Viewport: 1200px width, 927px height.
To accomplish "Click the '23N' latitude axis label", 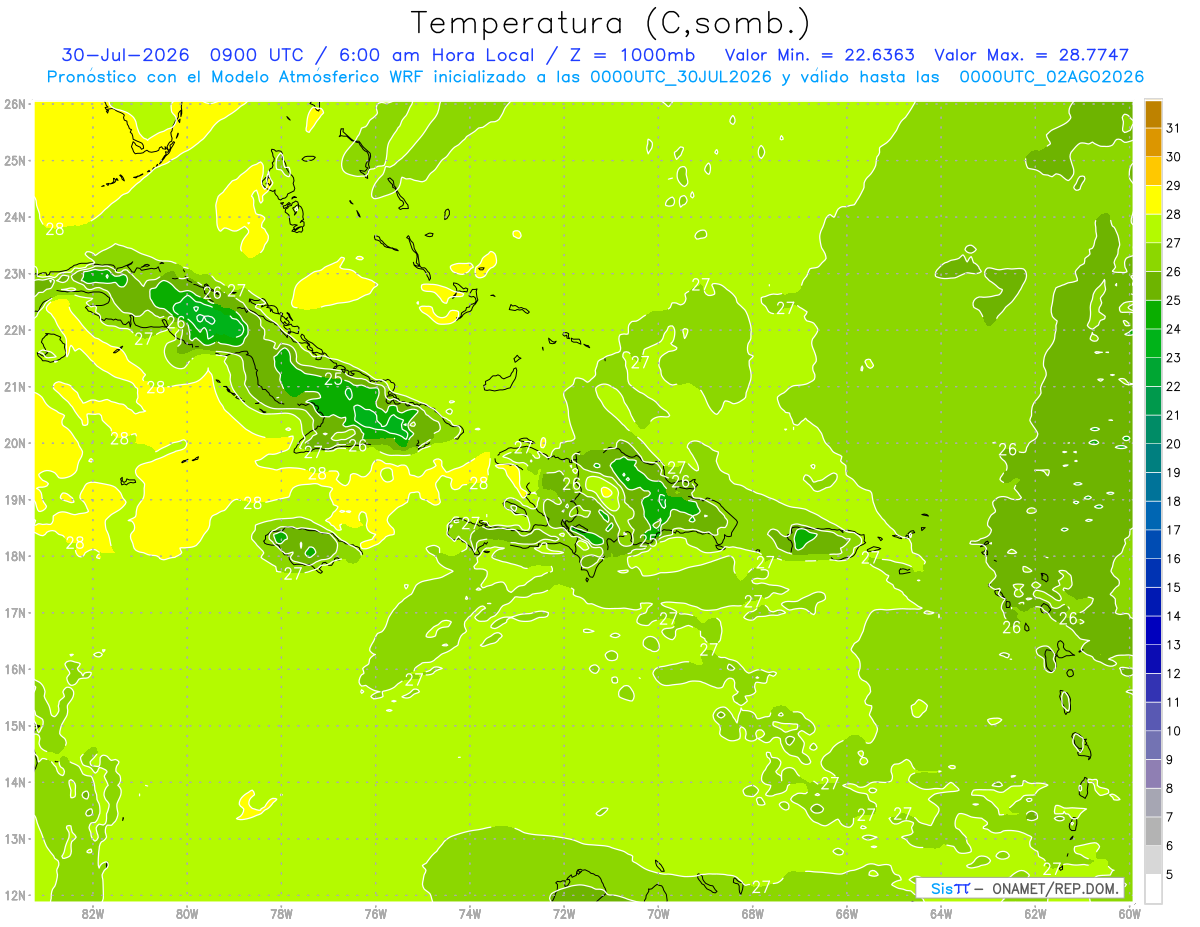I will point(15,273).
